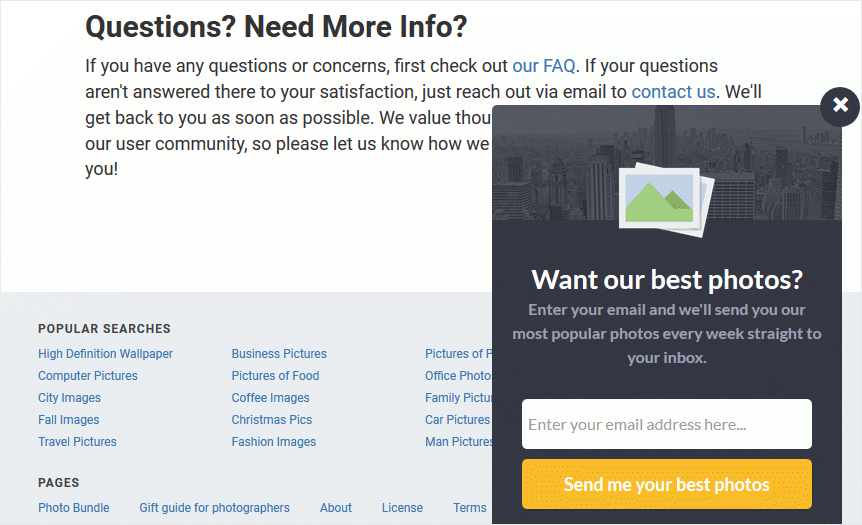Click the photo stack icon in popup

coord(666,200)
